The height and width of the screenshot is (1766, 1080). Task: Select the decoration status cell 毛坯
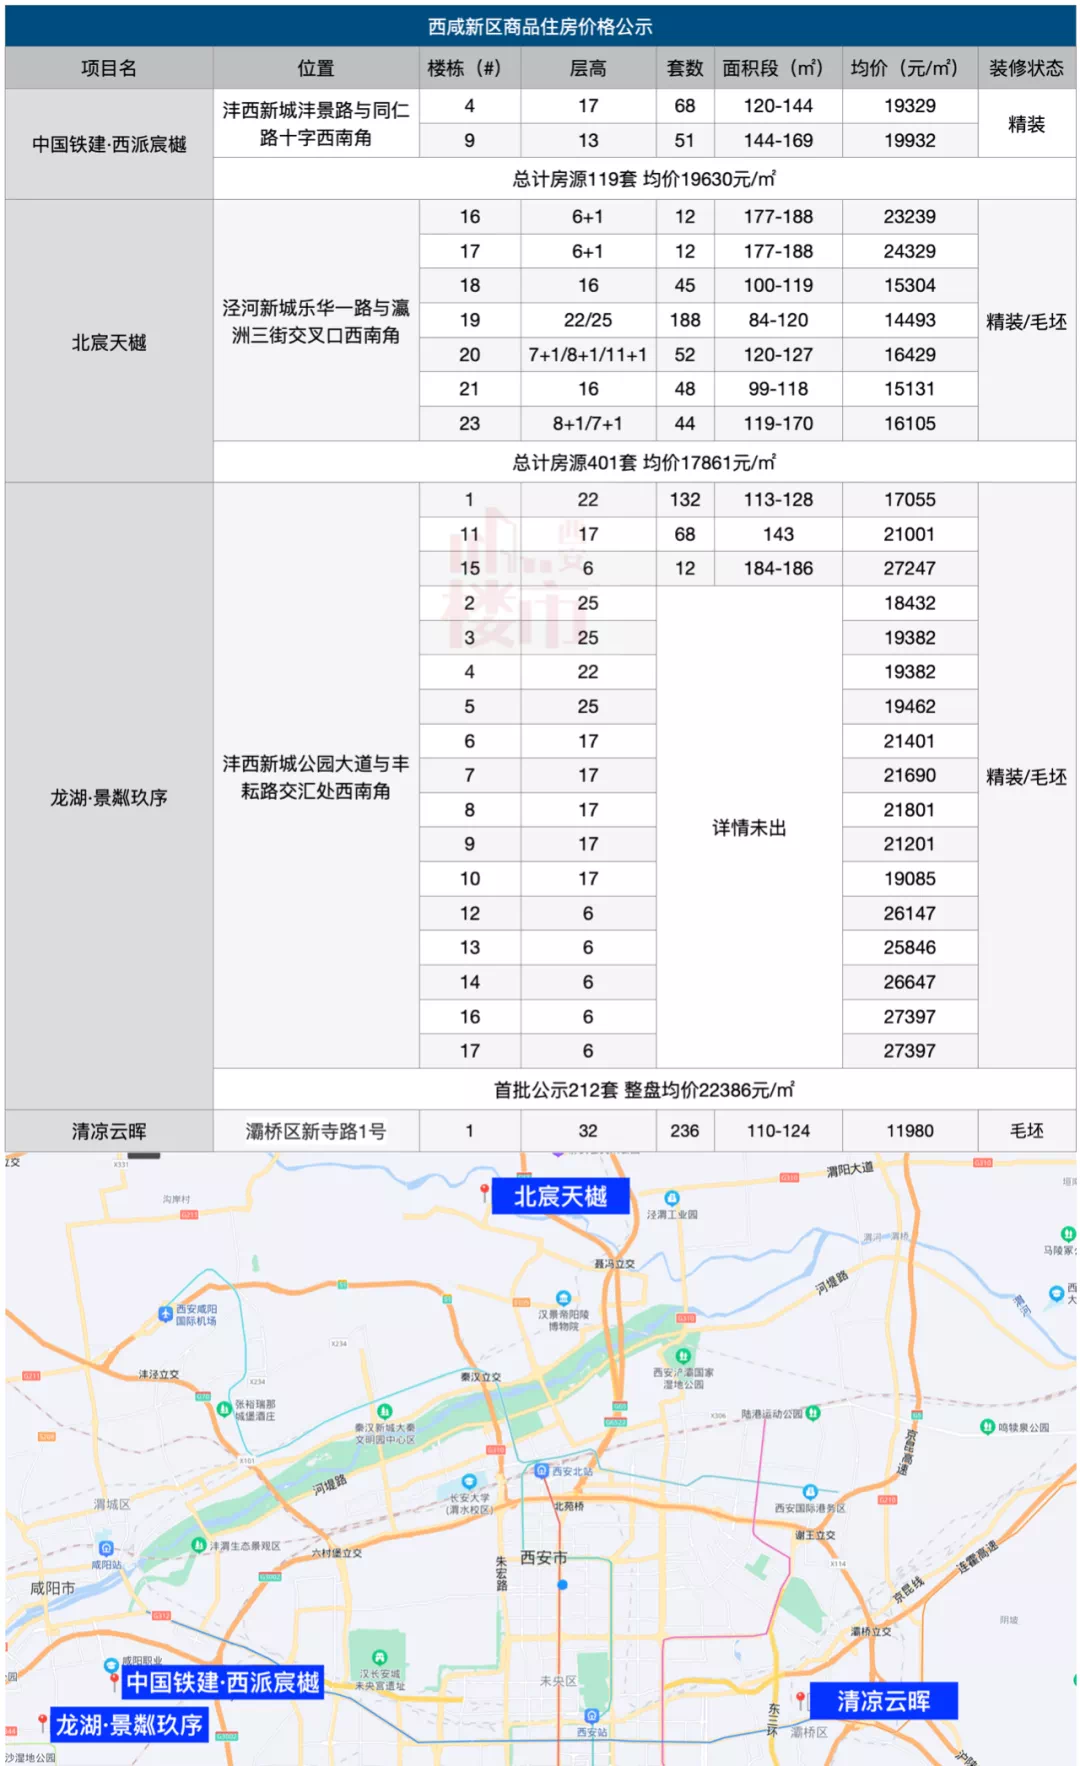pyautogui.click(x=1027, y=1131)
